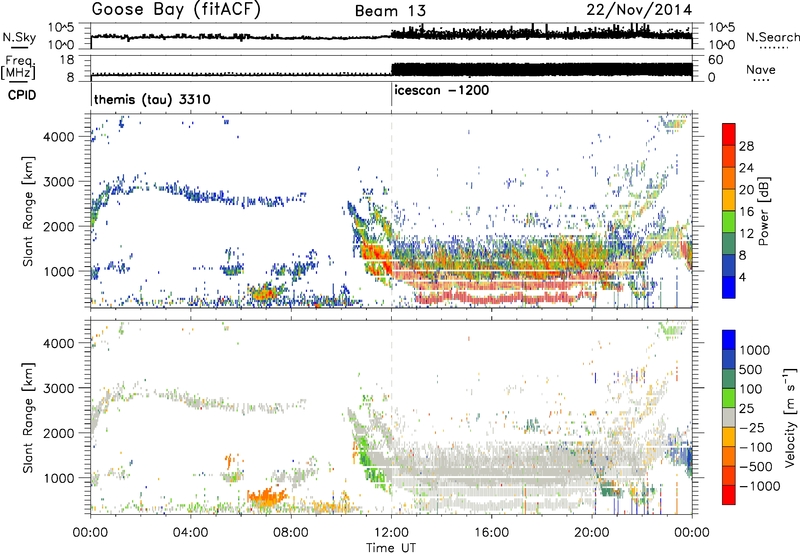Viewport: 800px width, 554px height.
Task: Click the "N.Search" legend label
Action: click(773, 37)
